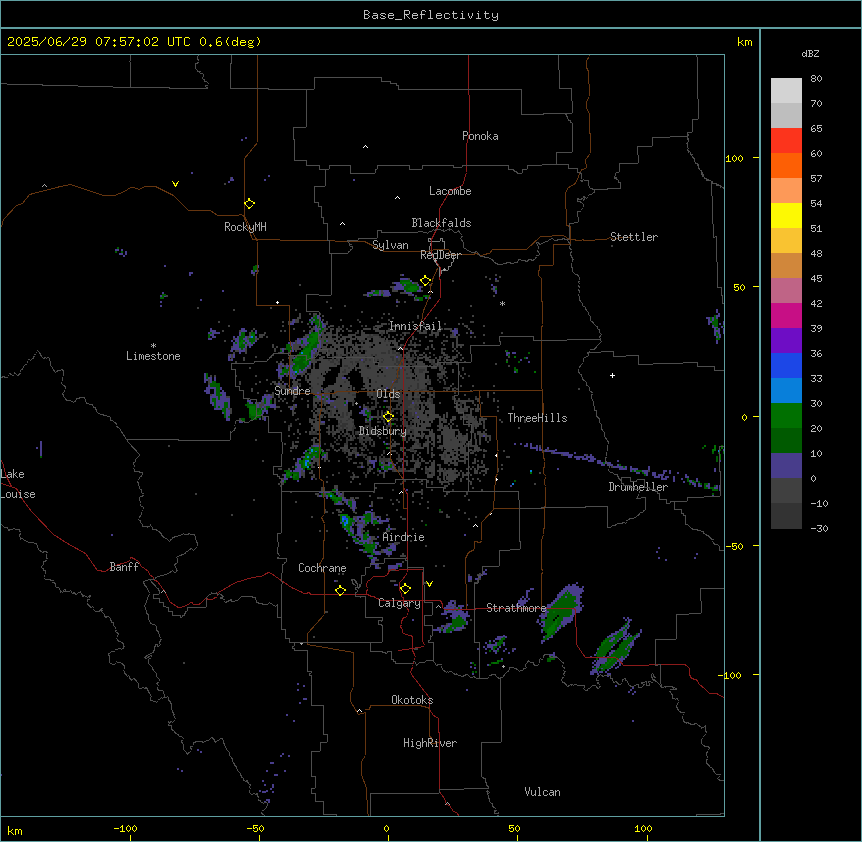The image size is (862, 842).
Task: Select the bright green 30 dBZ legend swatch
Action: click(786, 416)
